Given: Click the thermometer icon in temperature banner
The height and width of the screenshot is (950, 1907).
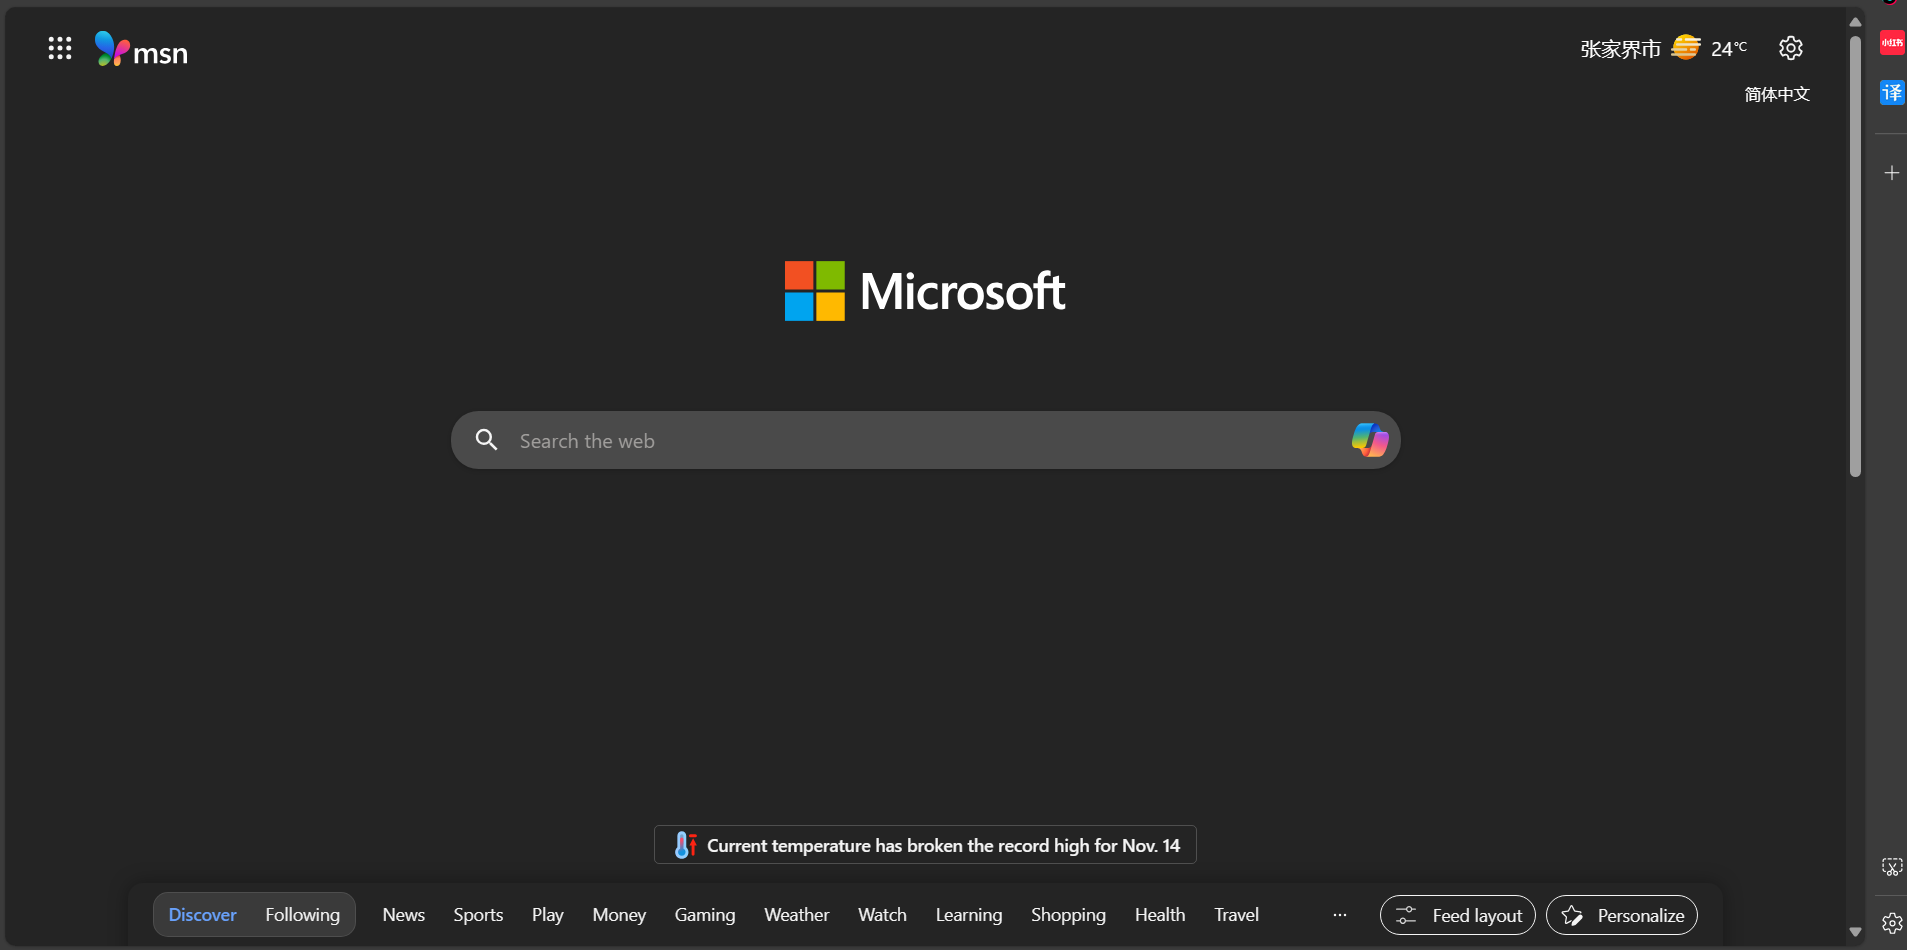Looking at the screenshot, I should pos(685,845).
